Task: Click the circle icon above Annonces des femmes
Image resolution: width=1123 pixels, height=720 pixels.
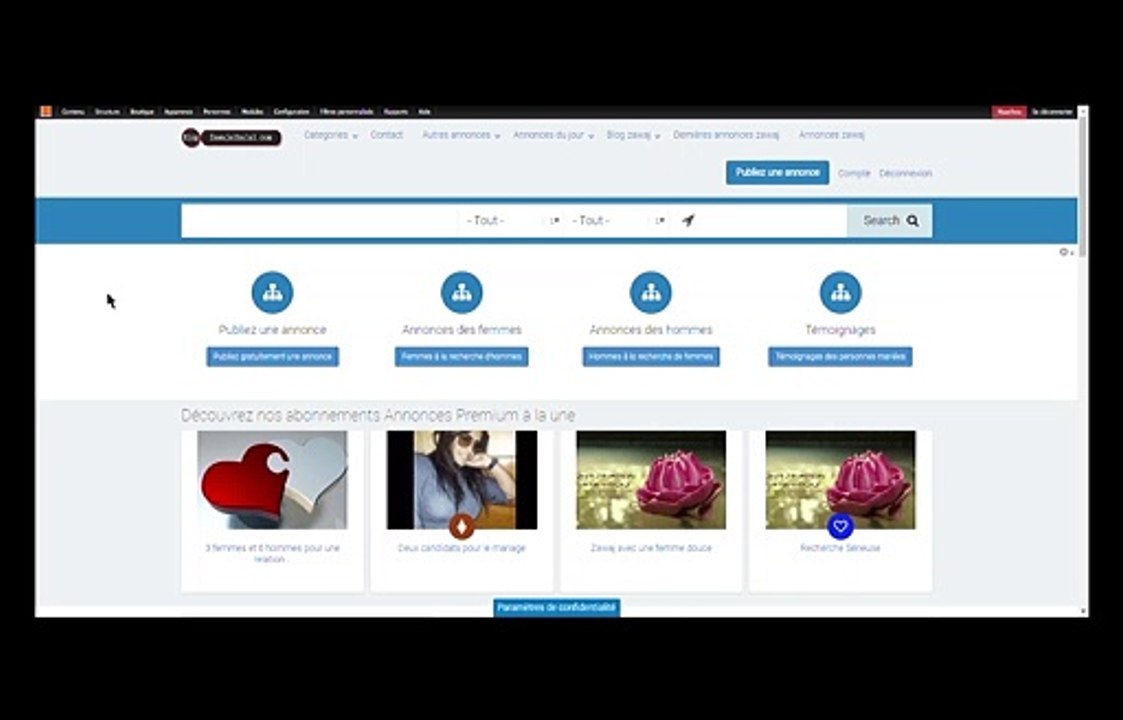Action: [x=461, y=292]
